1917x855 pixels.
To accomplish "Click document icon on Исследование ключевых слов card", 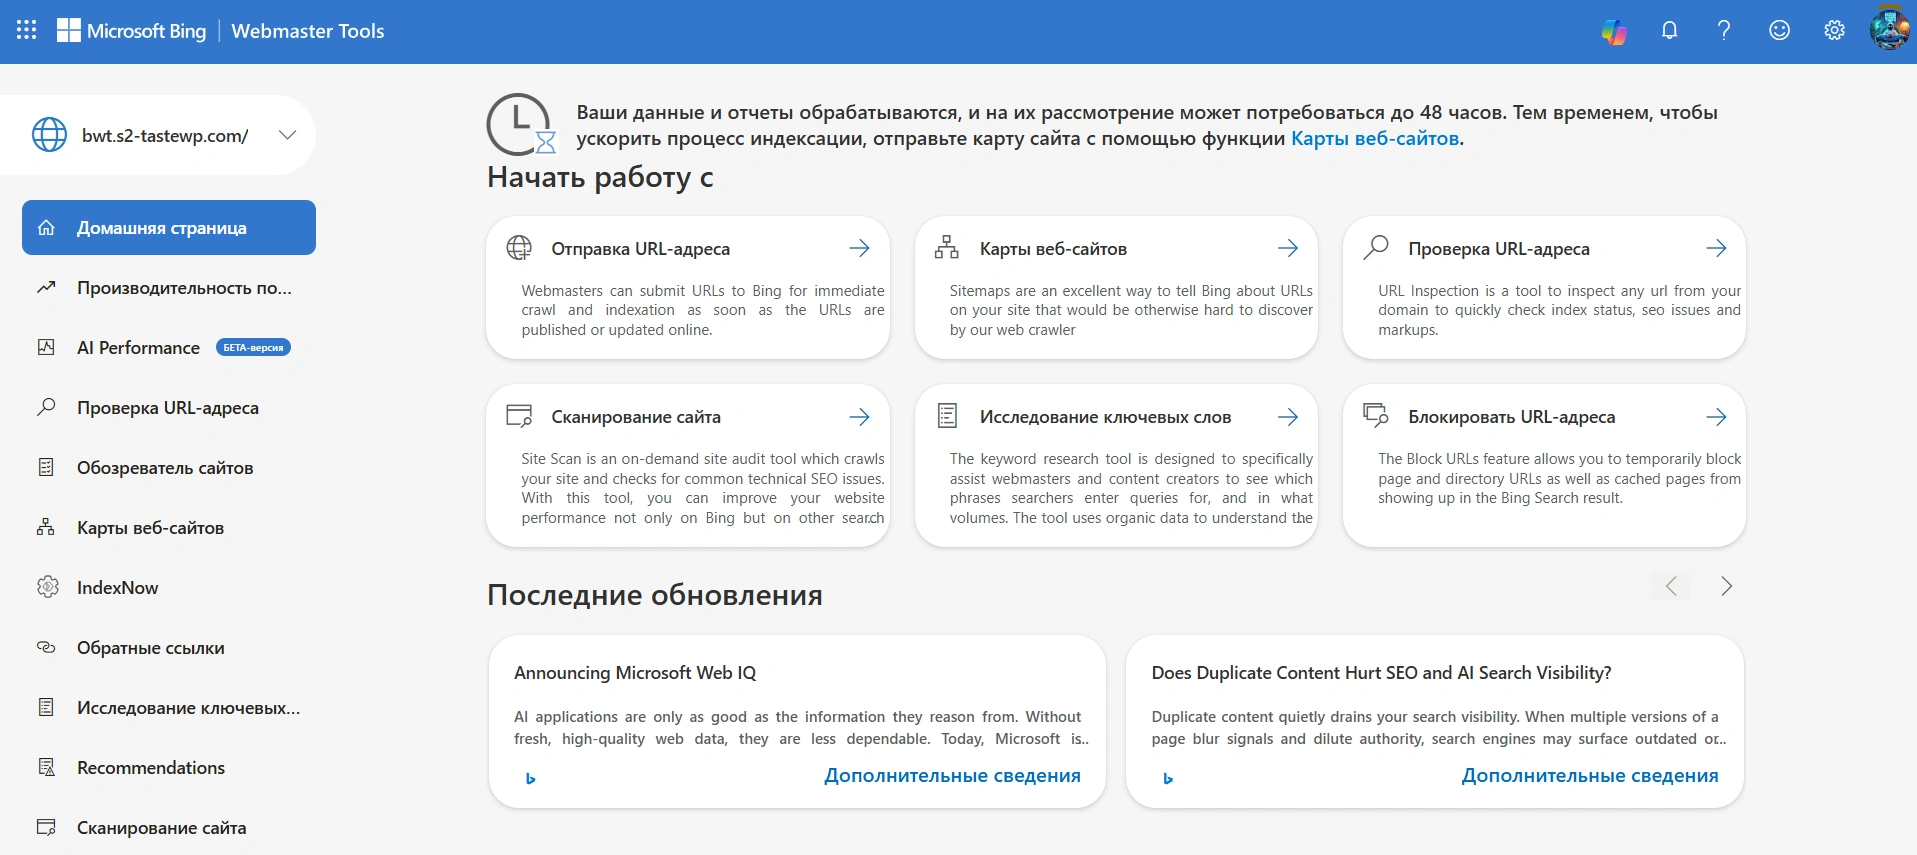I will [947, 416].
